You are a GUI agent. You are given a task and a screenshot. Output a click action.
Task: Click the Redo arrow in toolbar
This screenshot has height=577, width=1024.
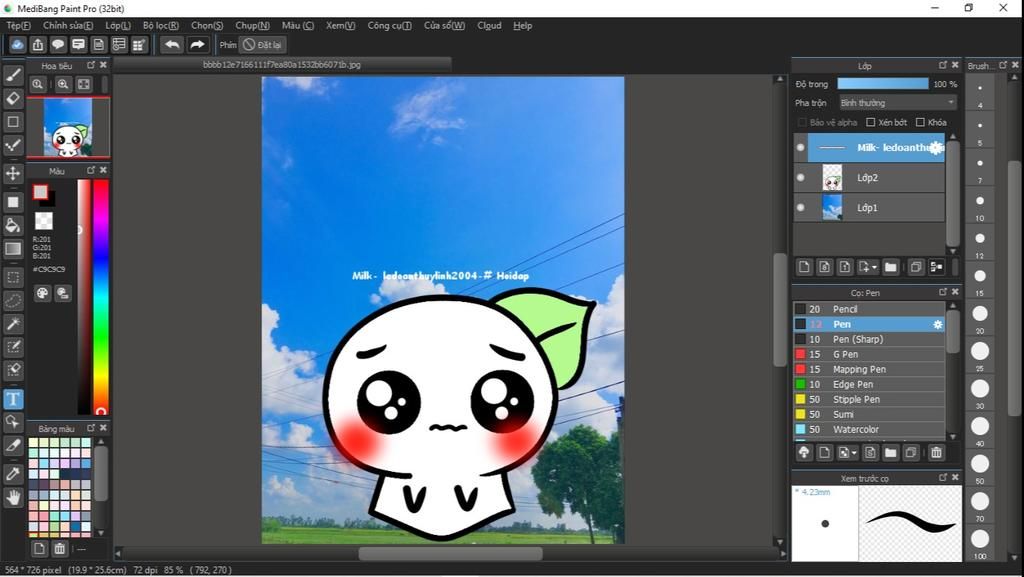coord(197,44)
